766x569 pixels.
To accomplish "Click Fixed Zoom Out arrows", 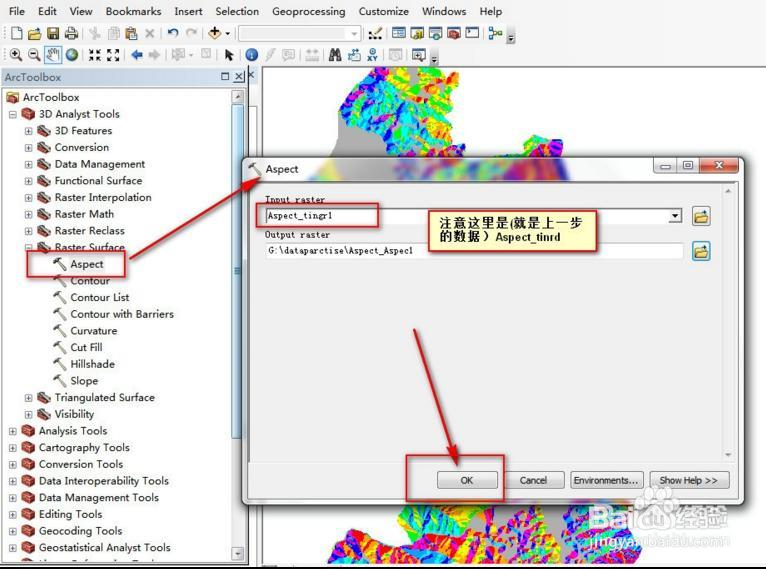I will tap(113, 55).
